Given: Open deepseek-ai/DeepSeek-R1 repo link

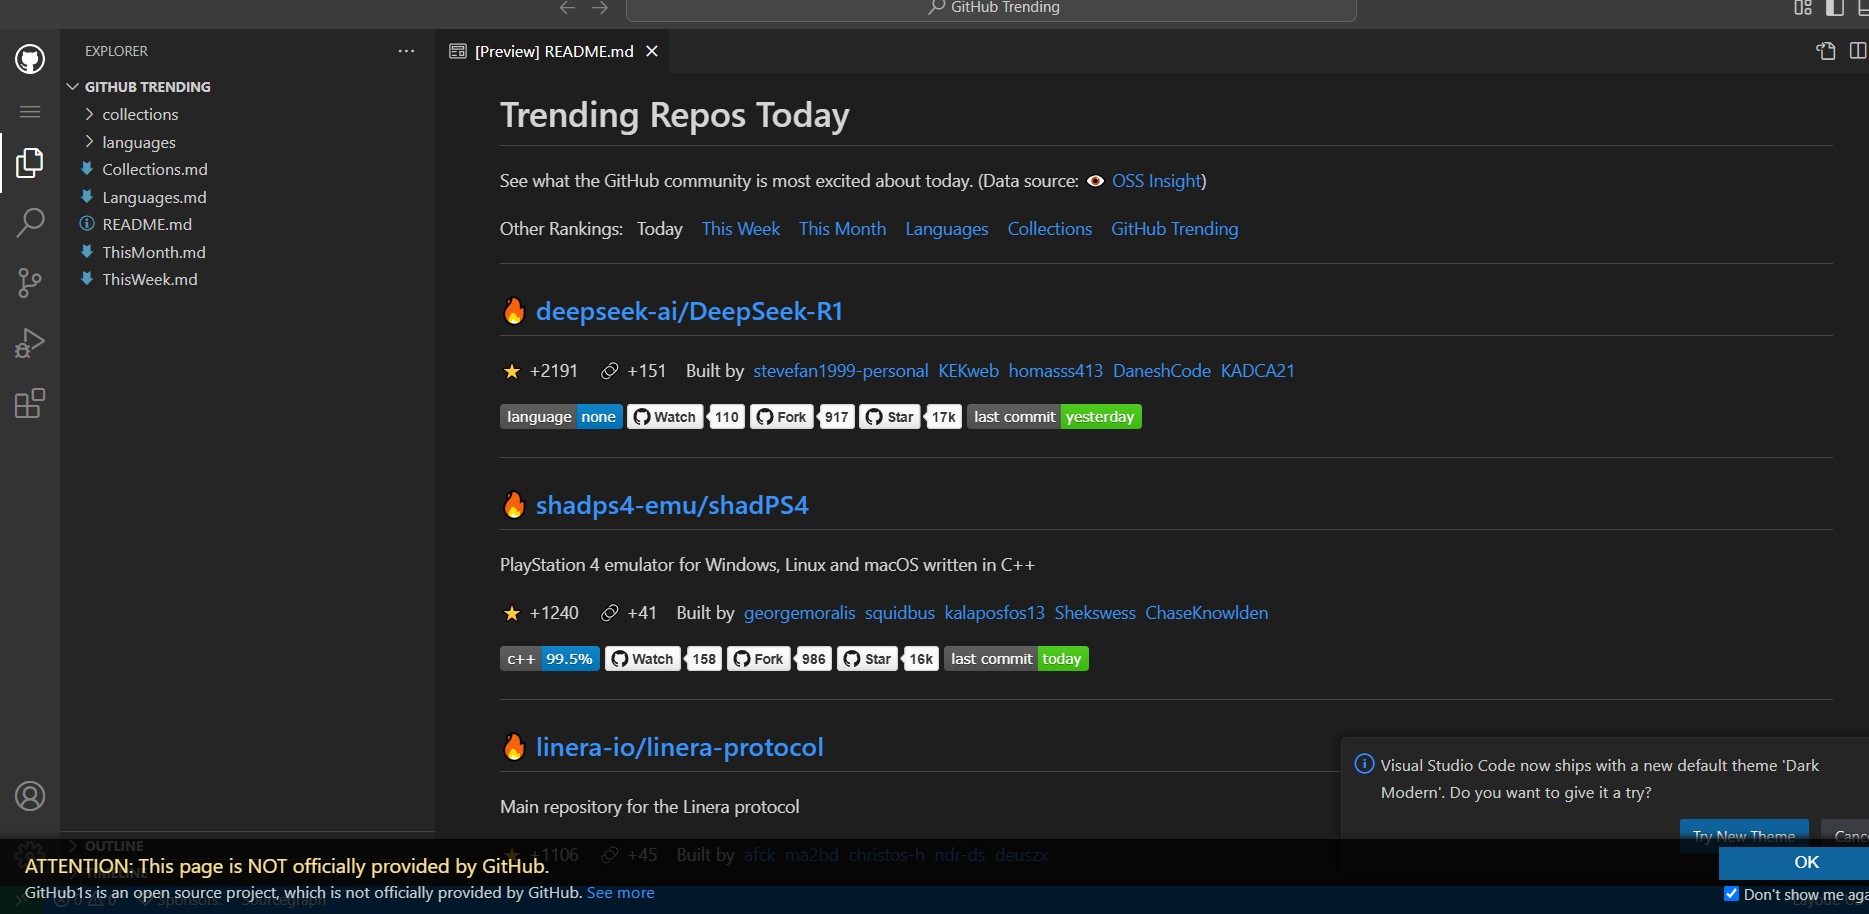Looking at the screenshot, I should (689, 311).
